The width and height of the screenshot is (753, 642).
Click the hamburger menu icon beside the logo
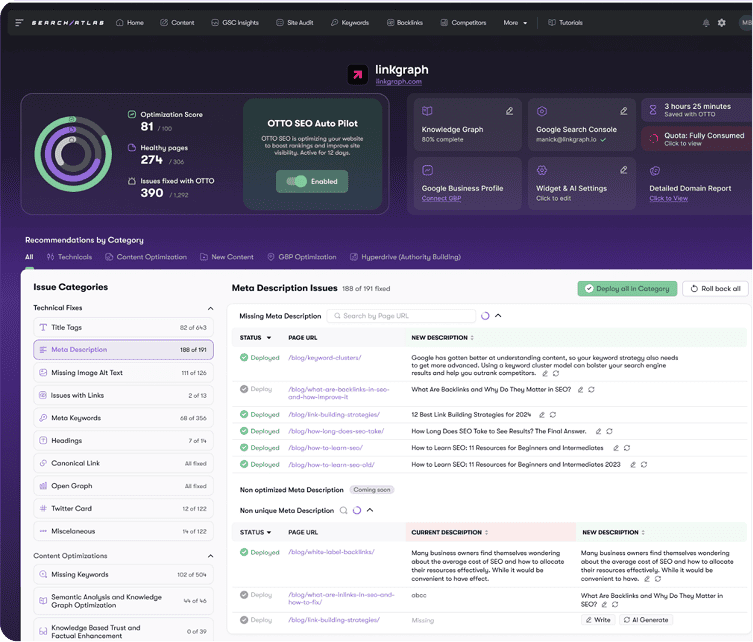[x=19, y=22]
